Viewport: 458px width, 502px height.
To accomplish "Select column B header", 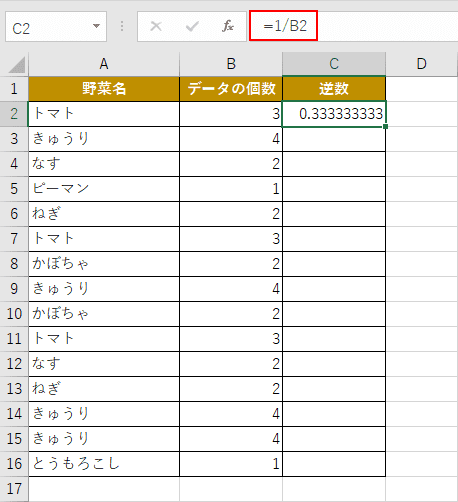I will (231, 64).
